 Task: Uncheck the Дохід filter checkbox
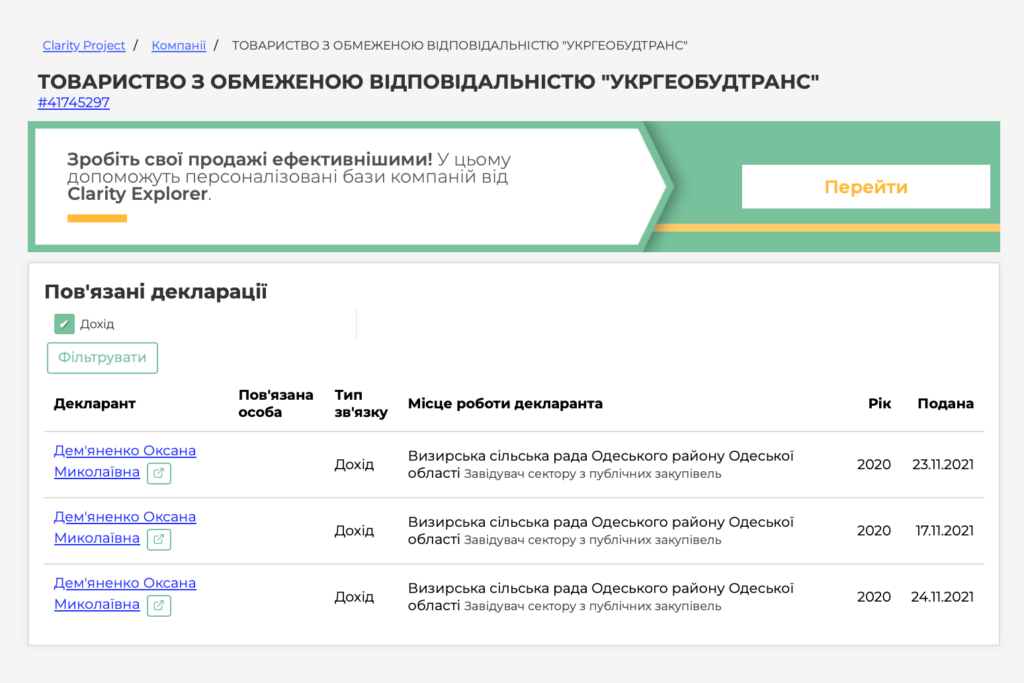pyautogui.click(x=64, y=324)
